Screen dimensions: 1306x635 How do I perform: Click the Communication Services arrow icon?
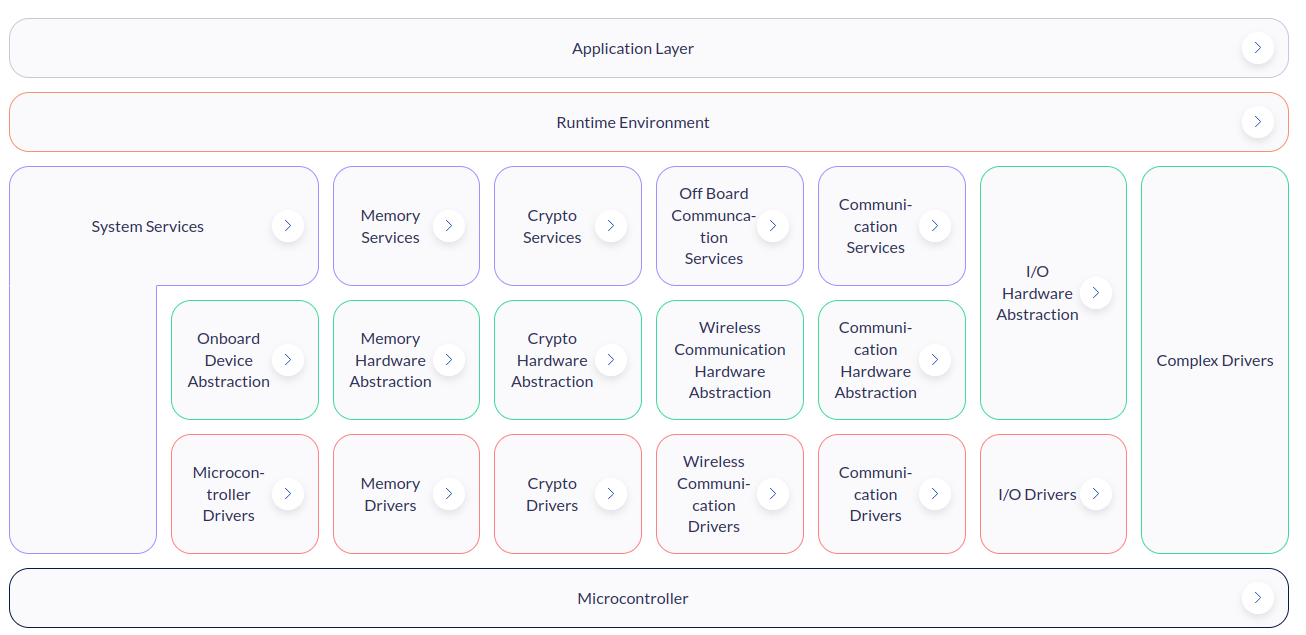(934, 226)
